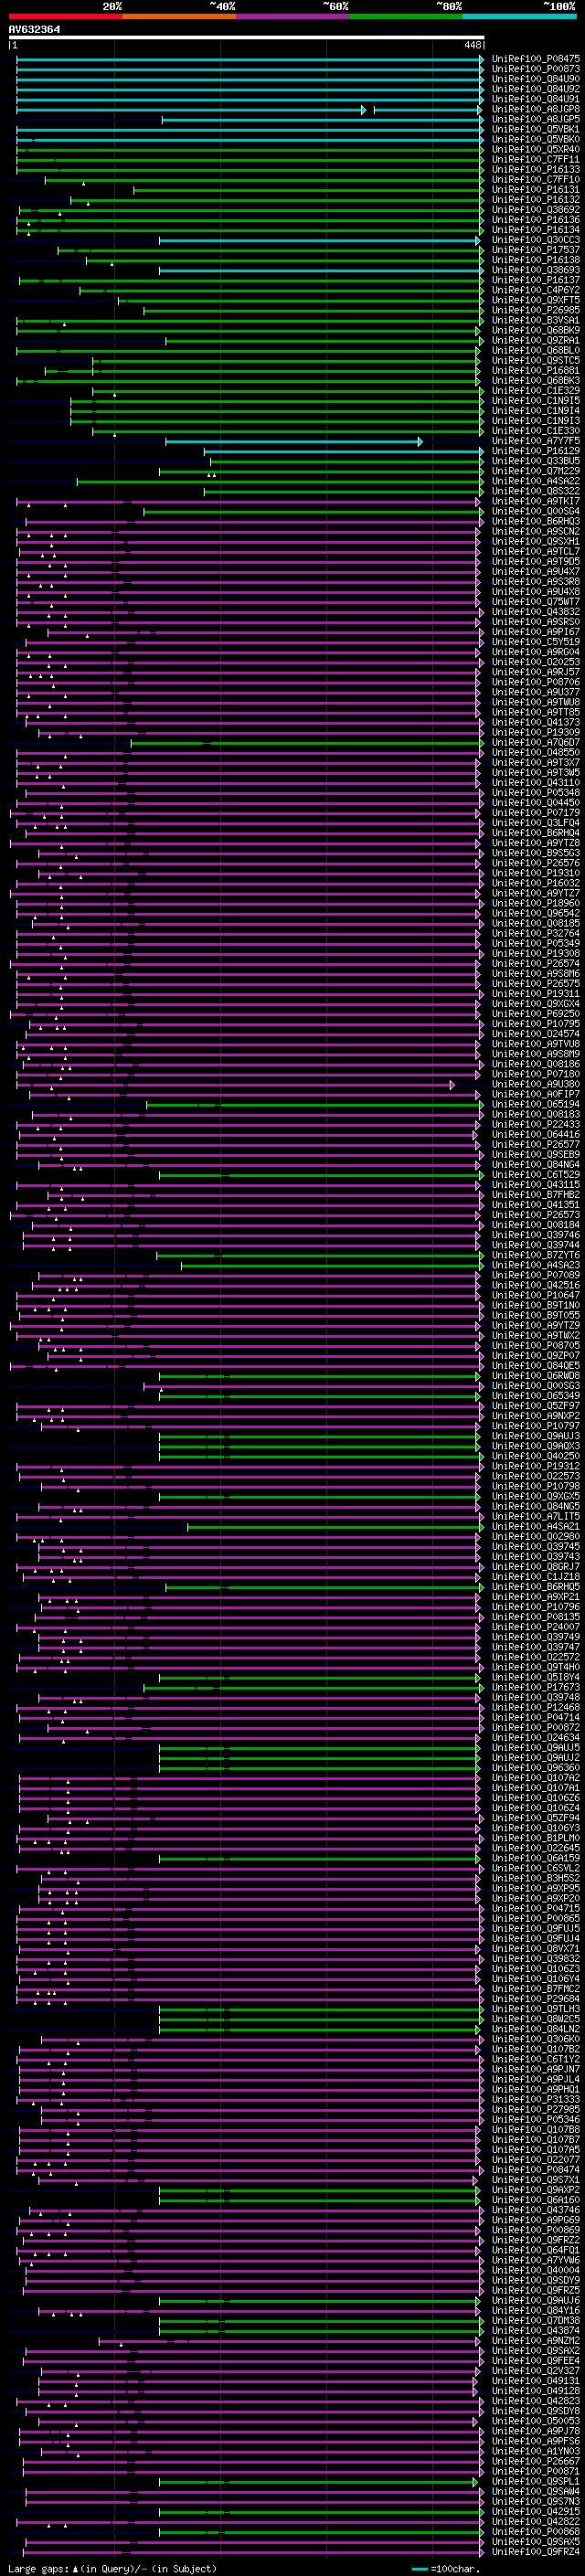
Task: Click label UniRef100_A0FIP7
Action: click(535, 1094)
